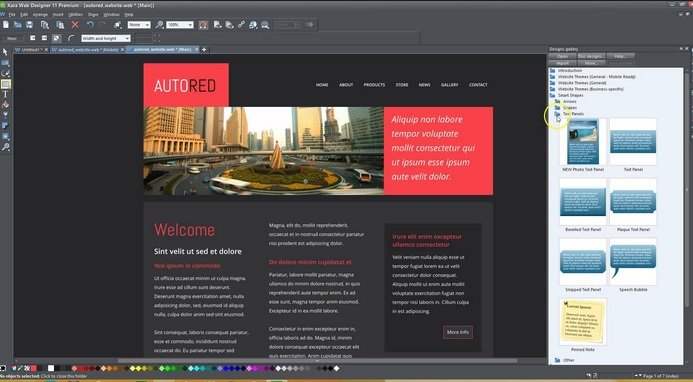The image size is (693, 382).
Task: Toggle the red magnet snap icon
Action: [x=203, y=25]
